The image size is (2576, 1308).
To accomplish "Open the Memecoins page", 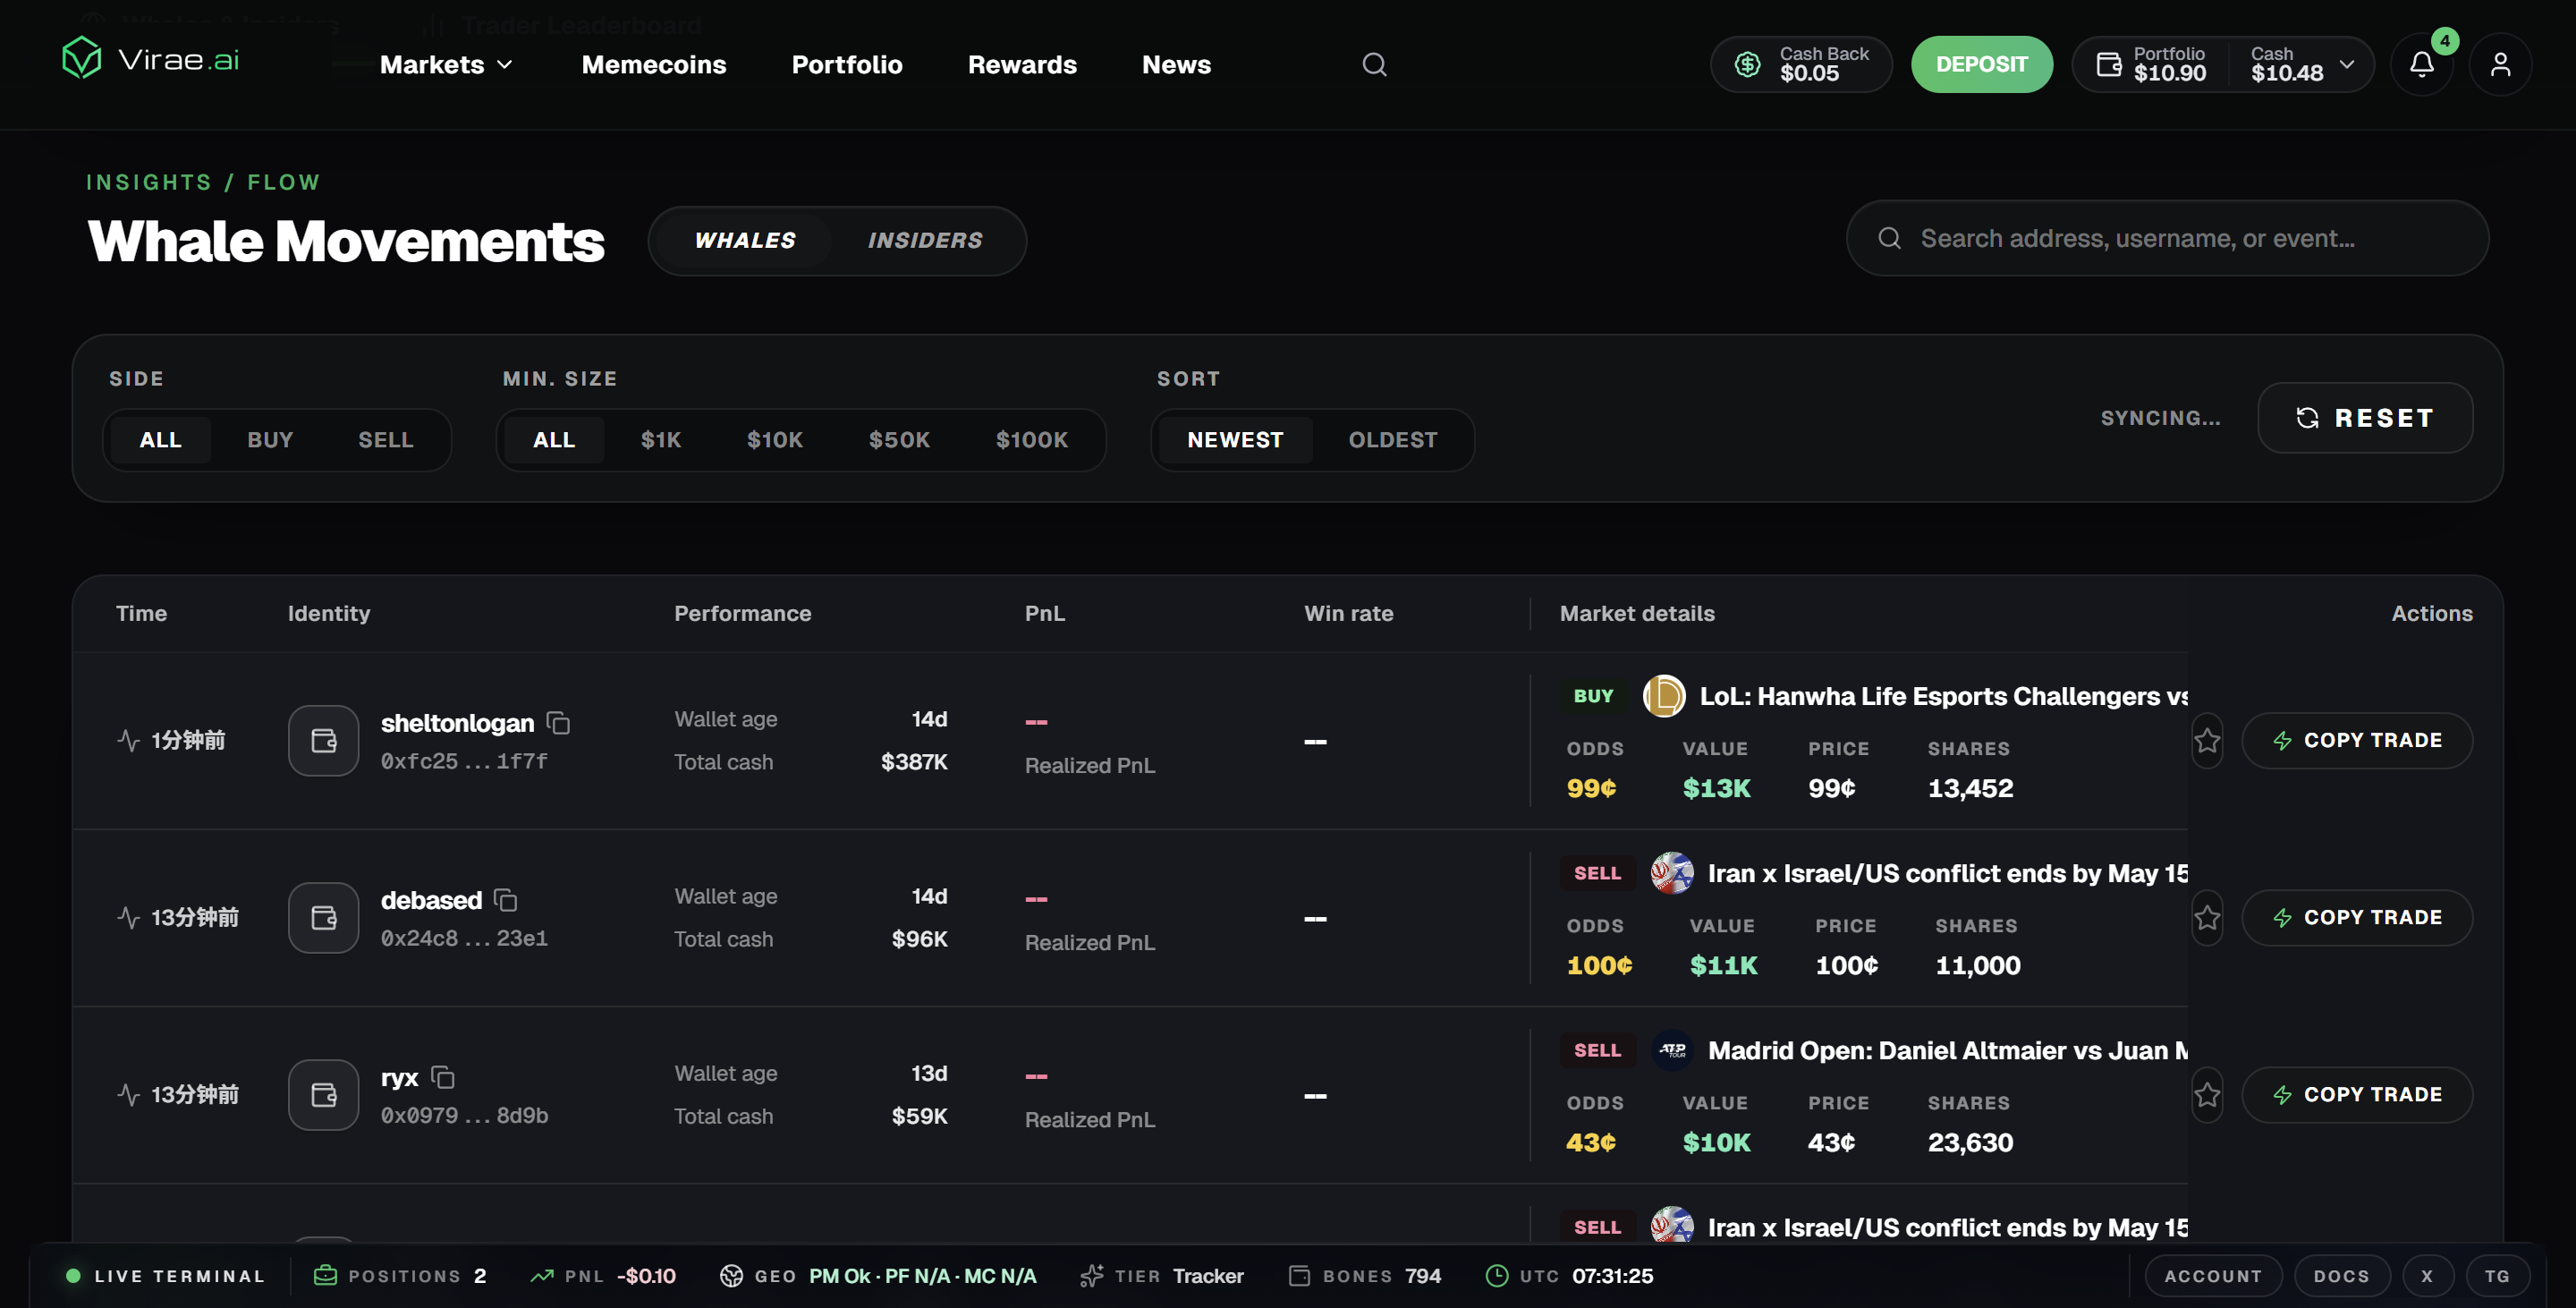I will [x=654, y=65].
